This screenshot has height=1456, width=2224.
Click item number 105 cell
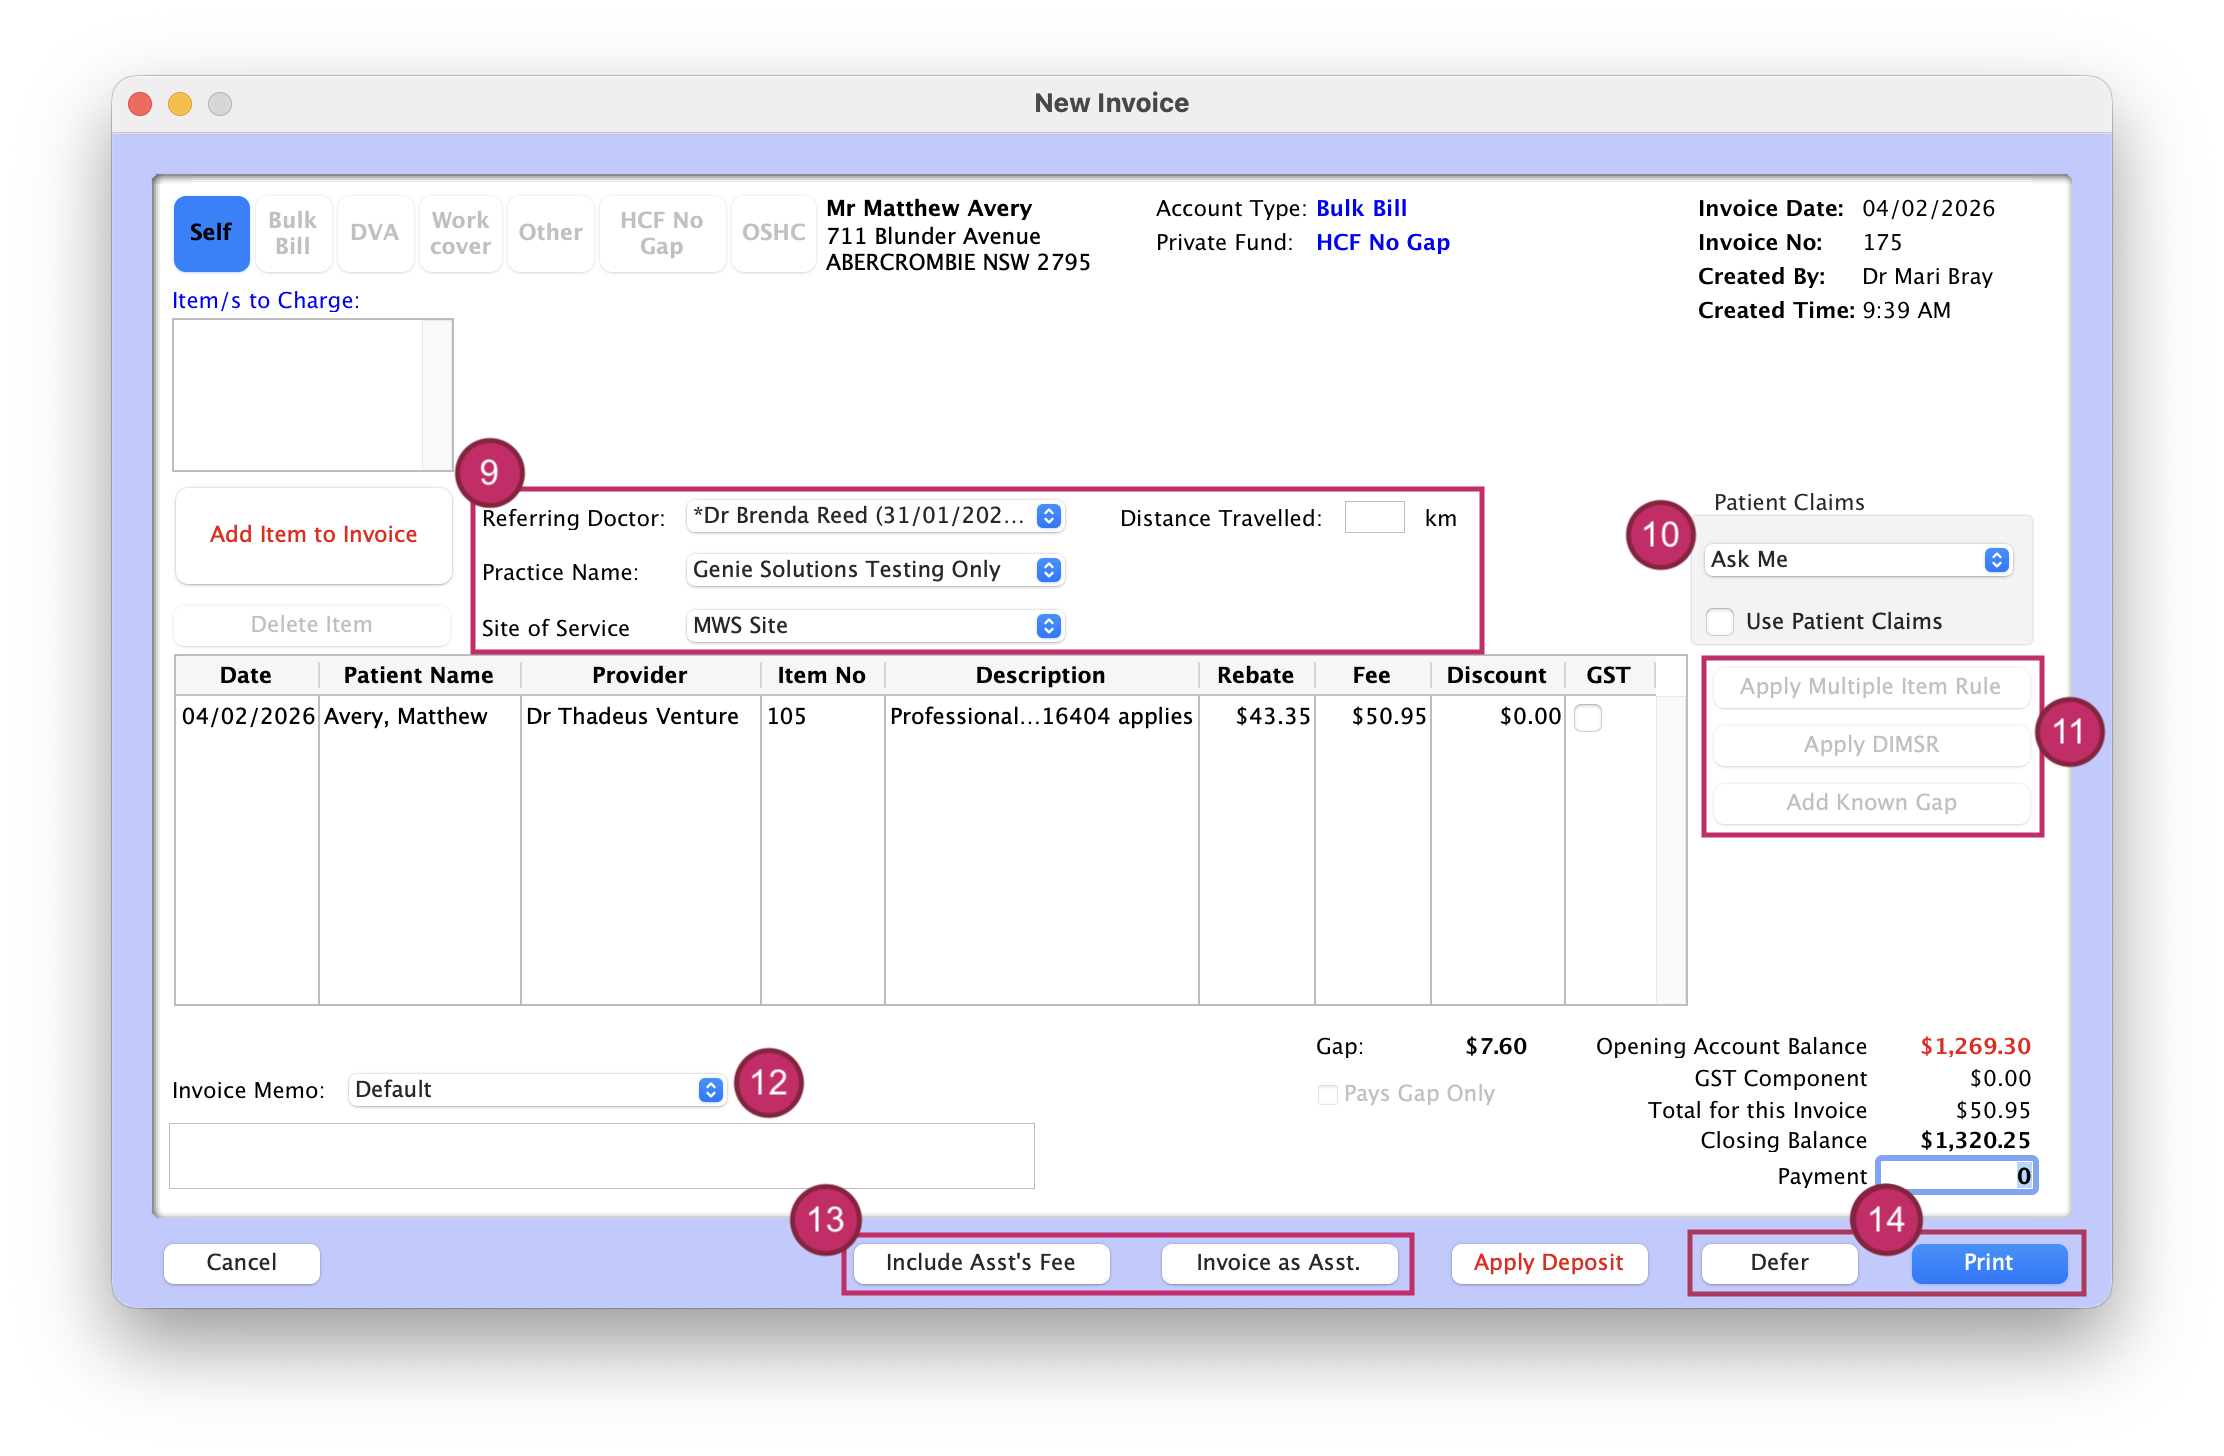tap(822, 717)
